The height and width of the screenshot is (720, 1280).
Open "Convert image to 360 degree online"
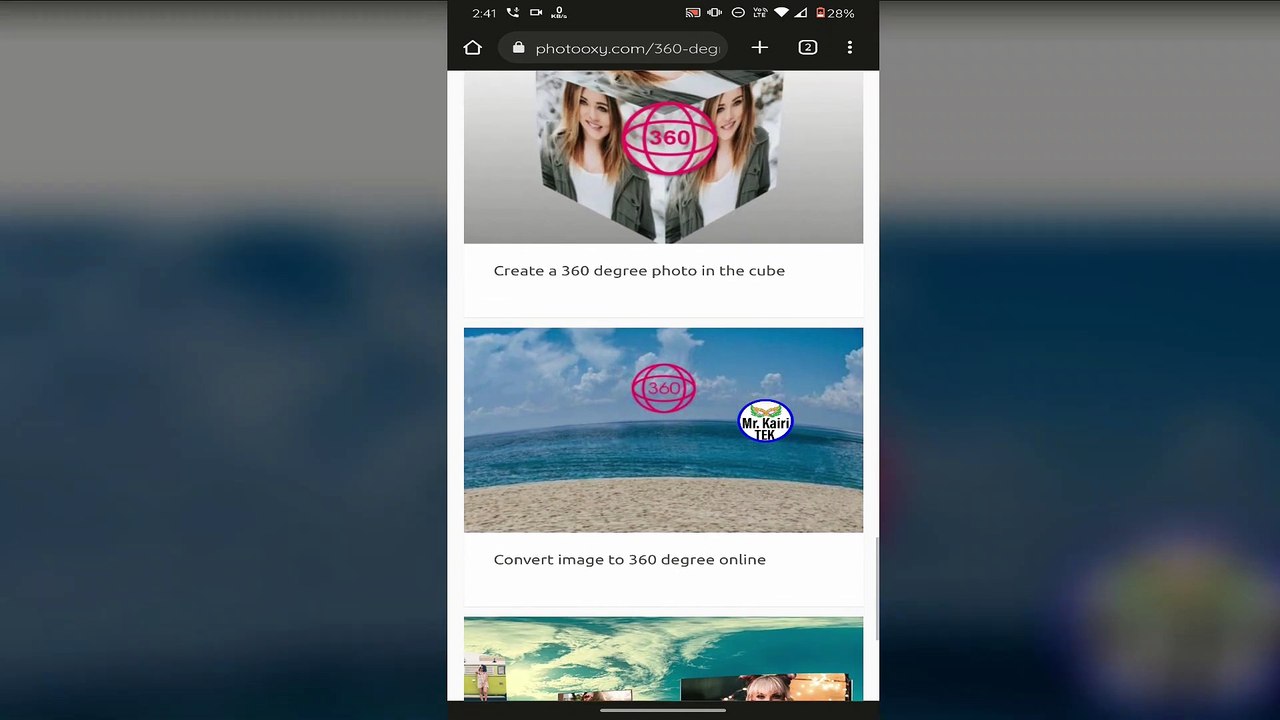pyautogui.click(x=630, y=560)
